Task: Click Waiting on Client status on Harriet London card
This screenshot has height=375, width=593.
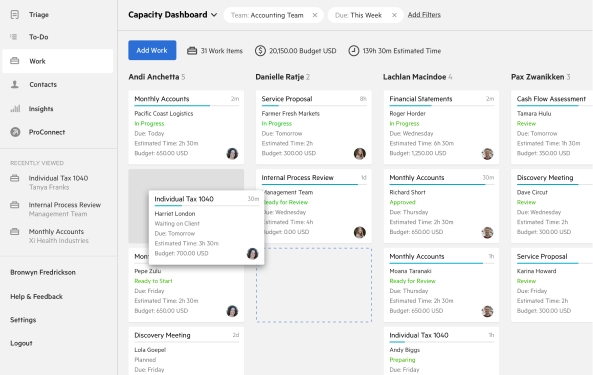Action: (x=177, y=223)
